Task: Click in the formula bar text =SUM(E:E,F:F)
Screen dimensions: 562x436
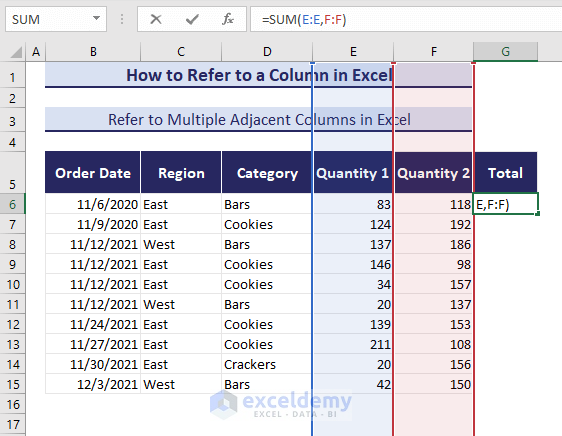Action: click(304, 19)
